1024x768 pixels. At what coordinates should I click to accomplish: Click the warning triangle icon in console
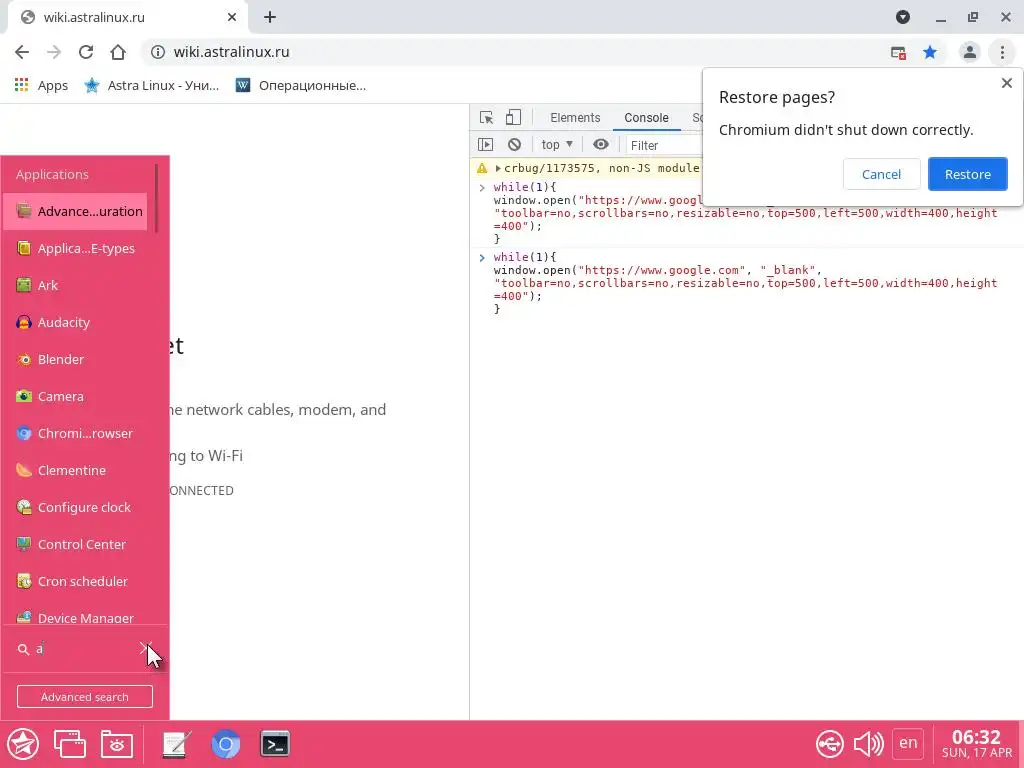482,168
